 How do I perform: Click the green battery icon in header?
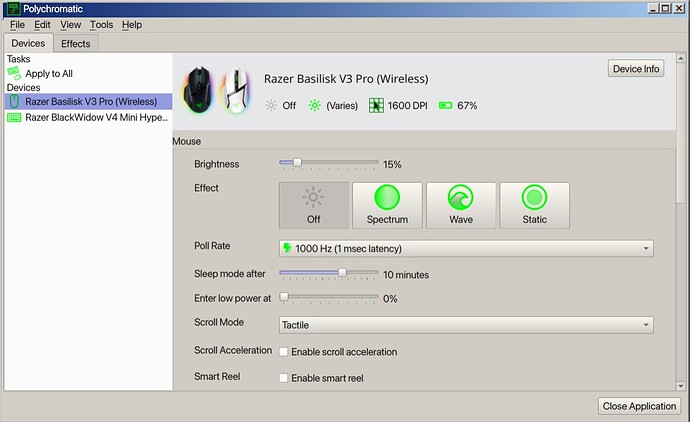(x=445, y=105)
